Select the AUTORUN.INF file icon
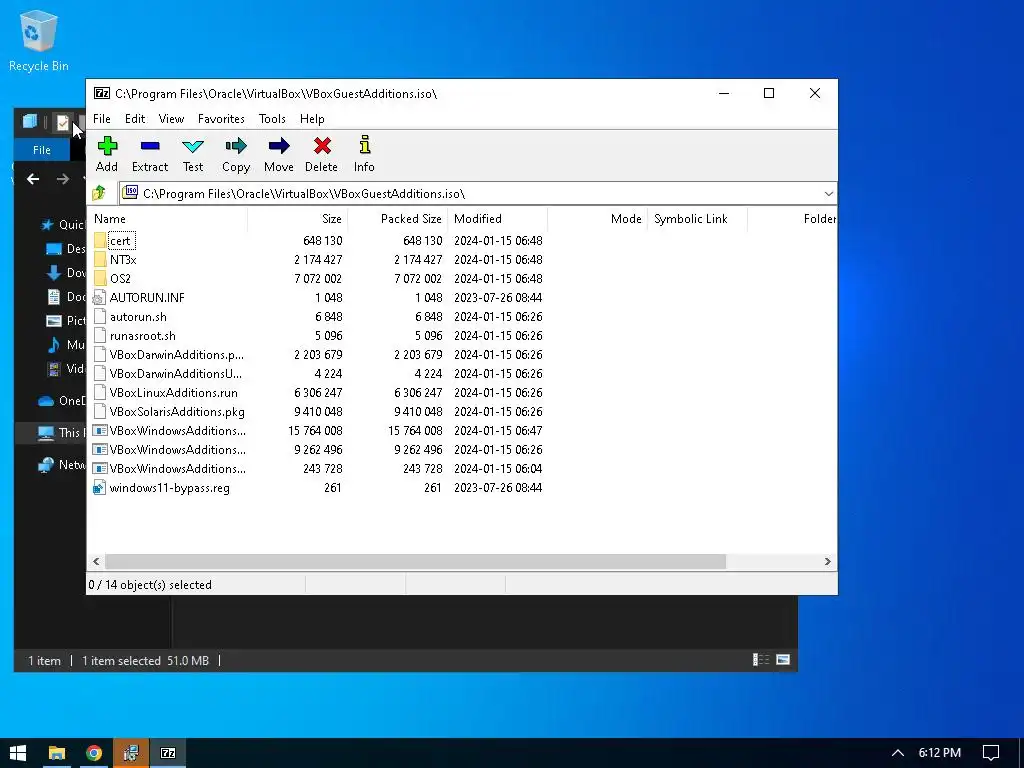 point(99,298)
